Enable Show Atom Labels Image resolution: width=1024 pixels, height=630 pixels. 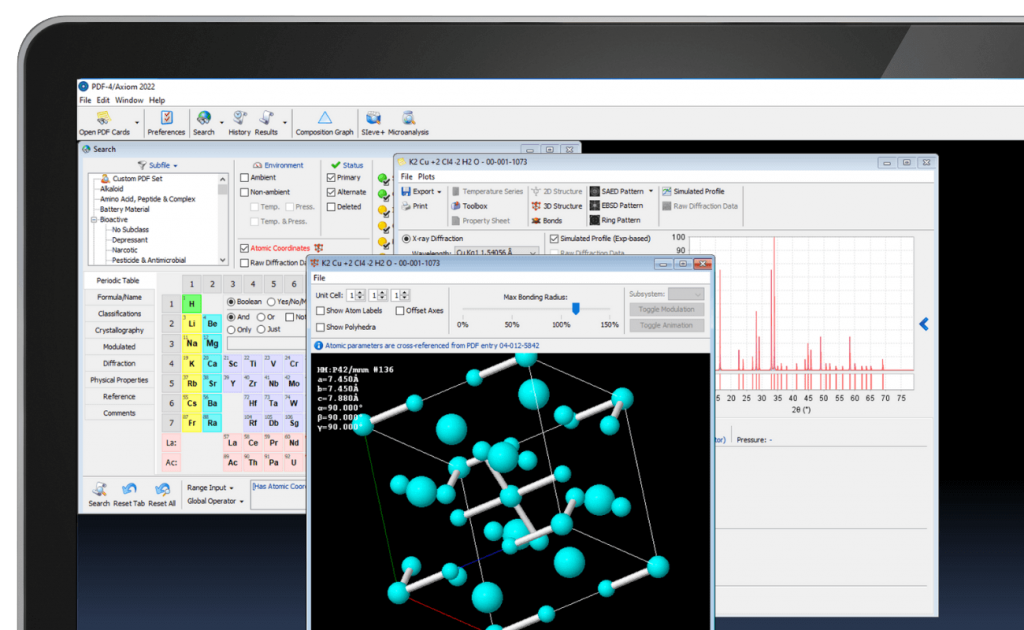pos(321,311)
